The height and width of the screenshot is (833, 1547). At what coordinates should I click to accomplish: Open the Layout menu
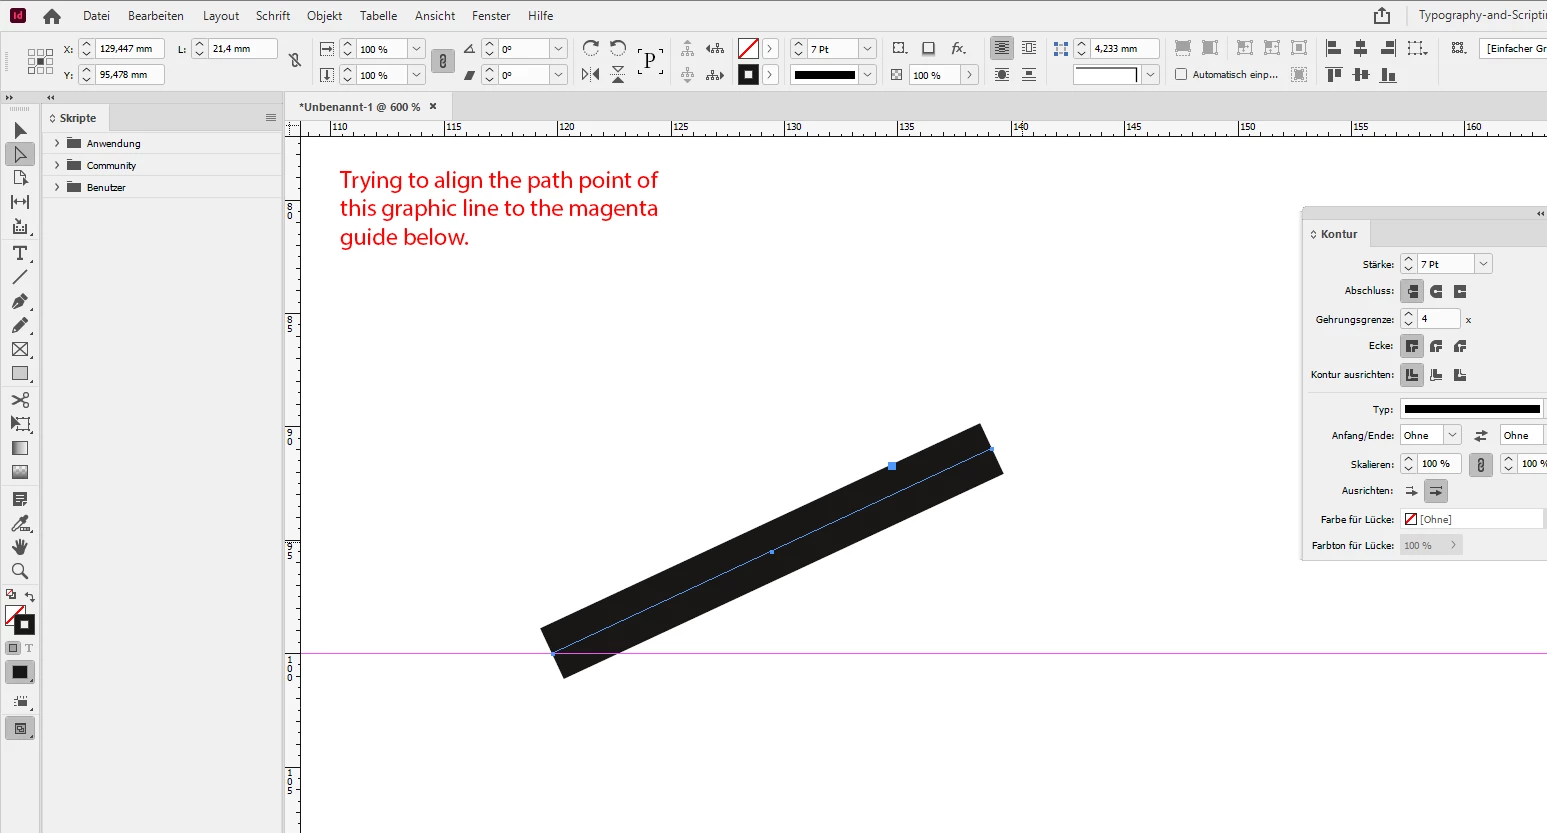[x=221, y=16]
